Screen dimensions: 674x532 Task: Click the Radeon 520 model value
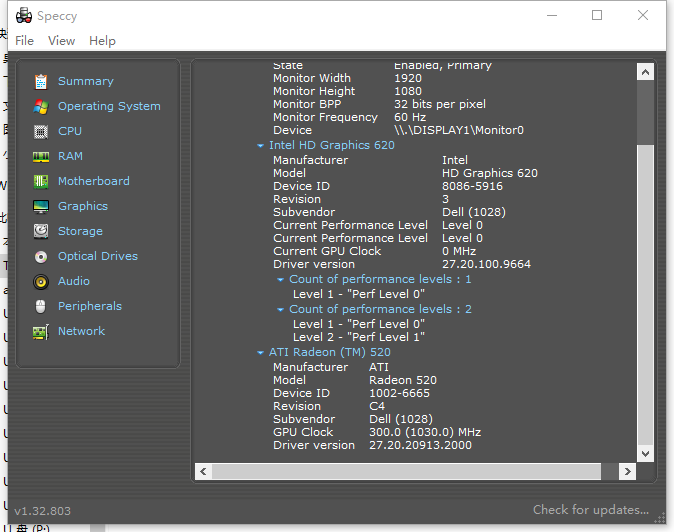[403, 380]
